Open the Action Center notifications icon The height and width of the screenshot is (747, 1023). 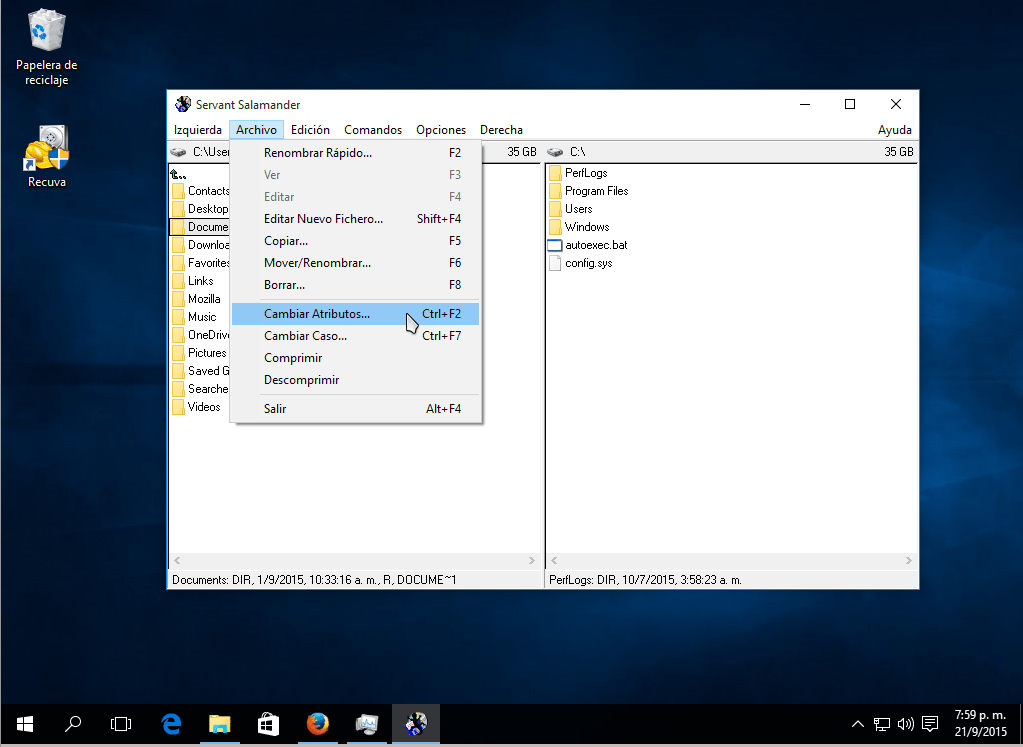coord(930,724)
